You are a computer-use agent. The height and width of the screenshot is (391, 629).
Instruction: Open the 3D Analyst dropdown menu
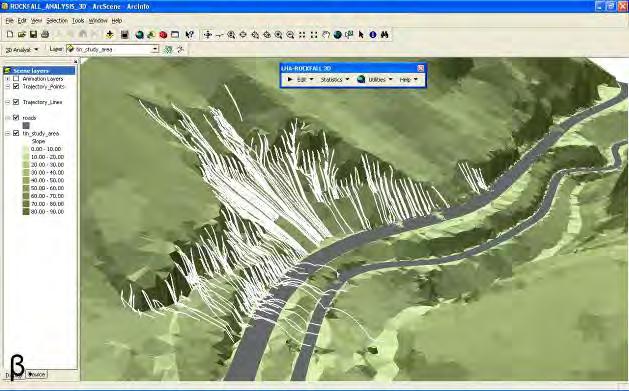pos(22,50)
